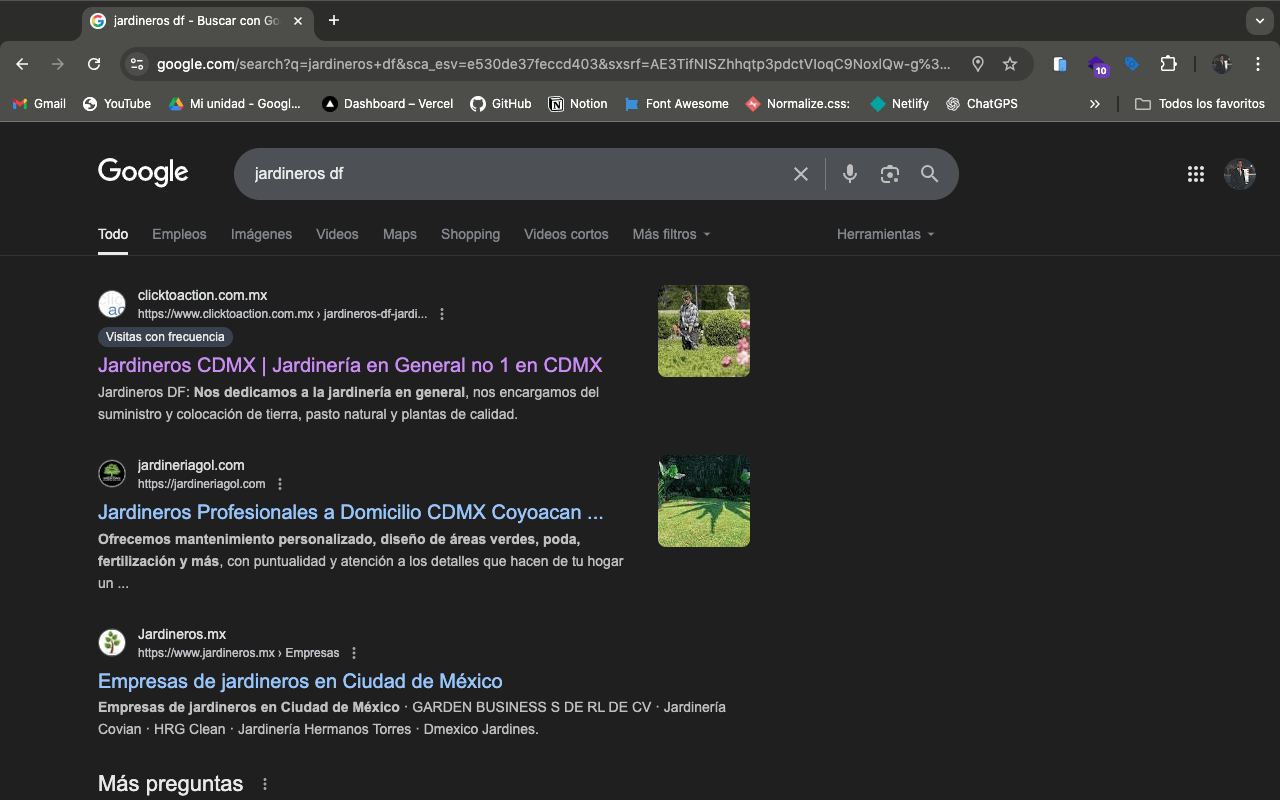Screen dimensions: 1280x800
Task: Click the Visitas con frecuencia chip
Action: click(x=166, y=337)
